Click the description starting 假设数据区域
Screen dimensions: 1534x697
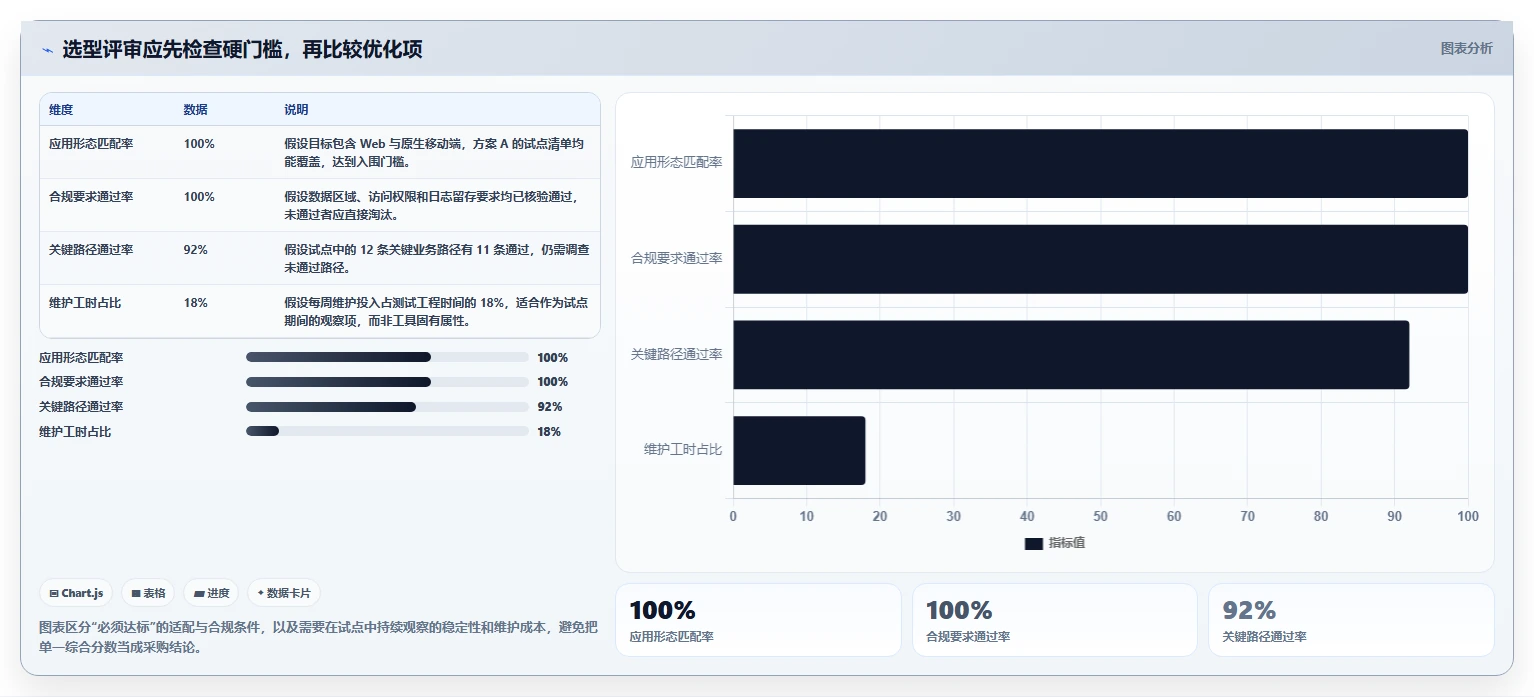click(431, 206)
